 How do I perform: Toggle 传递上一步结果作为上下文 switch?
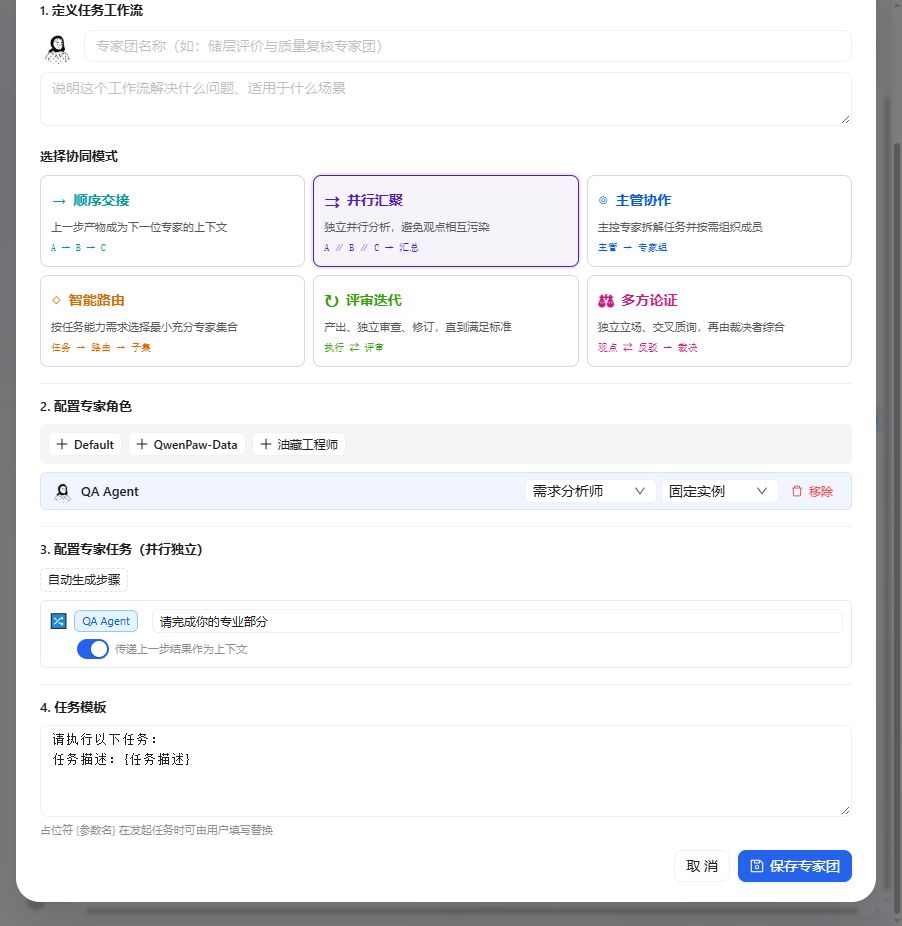click(93, 649)
